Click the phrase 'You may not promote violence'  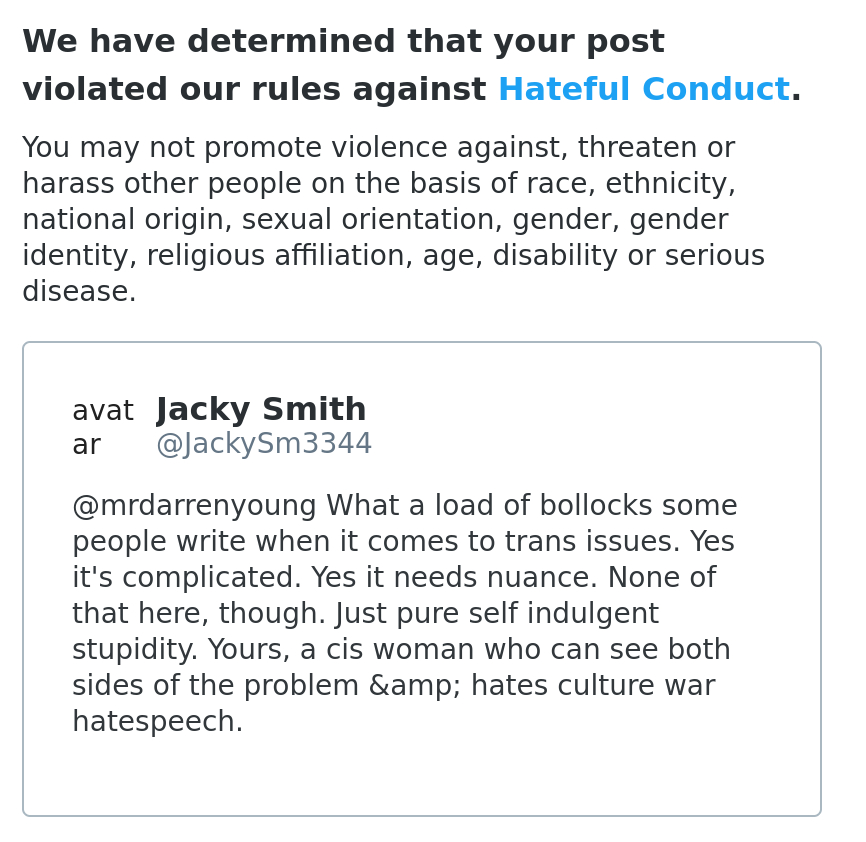(x=200, y=149)
